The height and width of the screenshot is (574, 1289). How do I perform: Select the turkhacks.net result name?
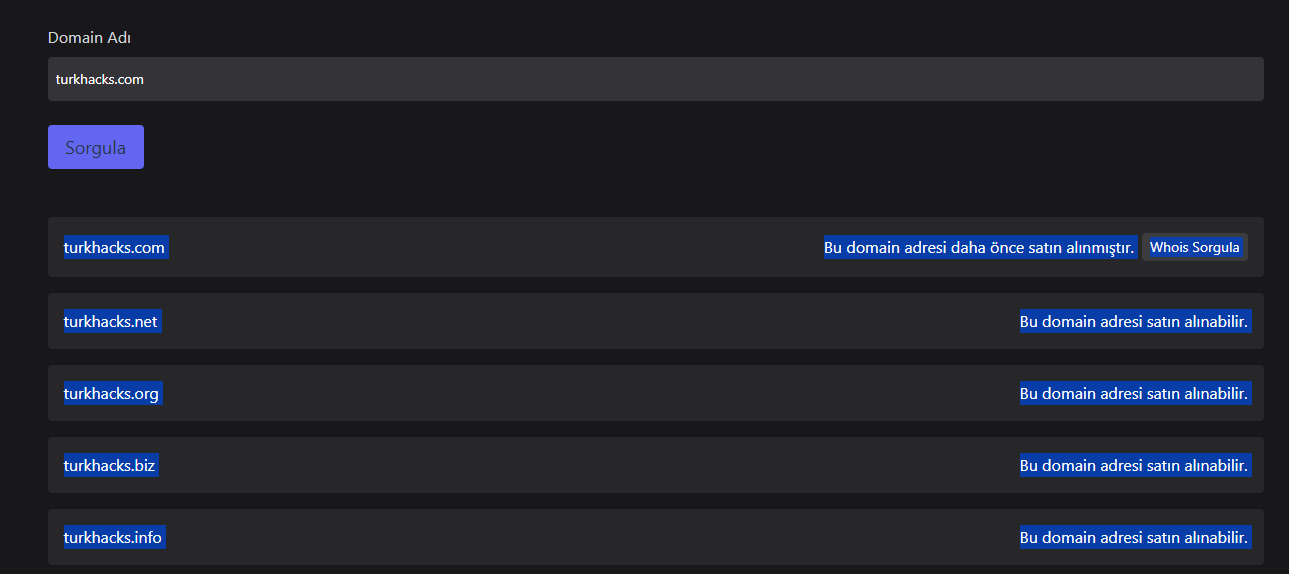point(111,321)
